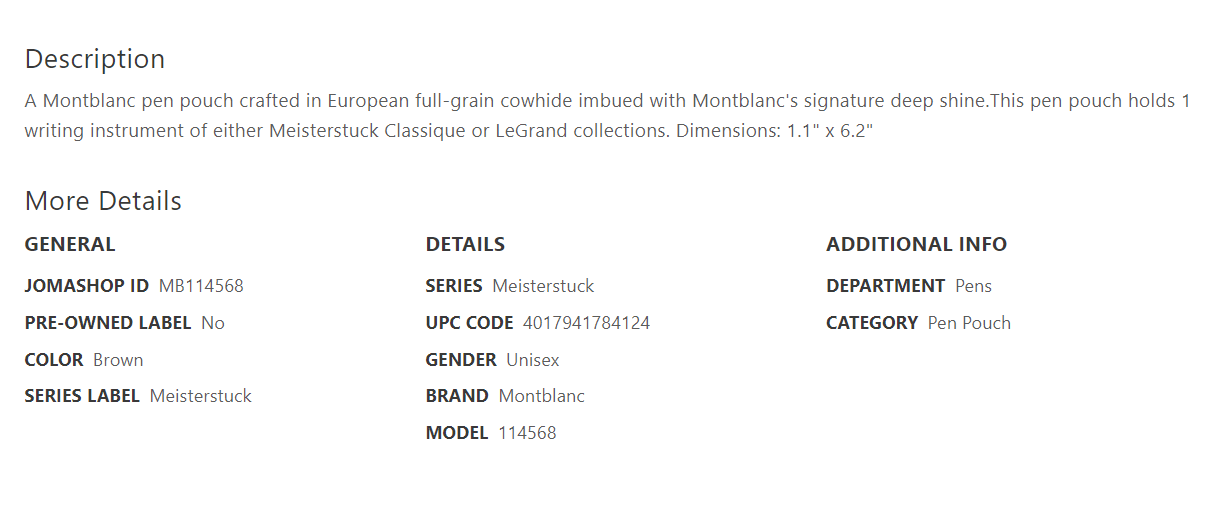Click the UPC code number 4017941784124
The height and width of the screenshot is (525, 1218).
coord(586,323)
